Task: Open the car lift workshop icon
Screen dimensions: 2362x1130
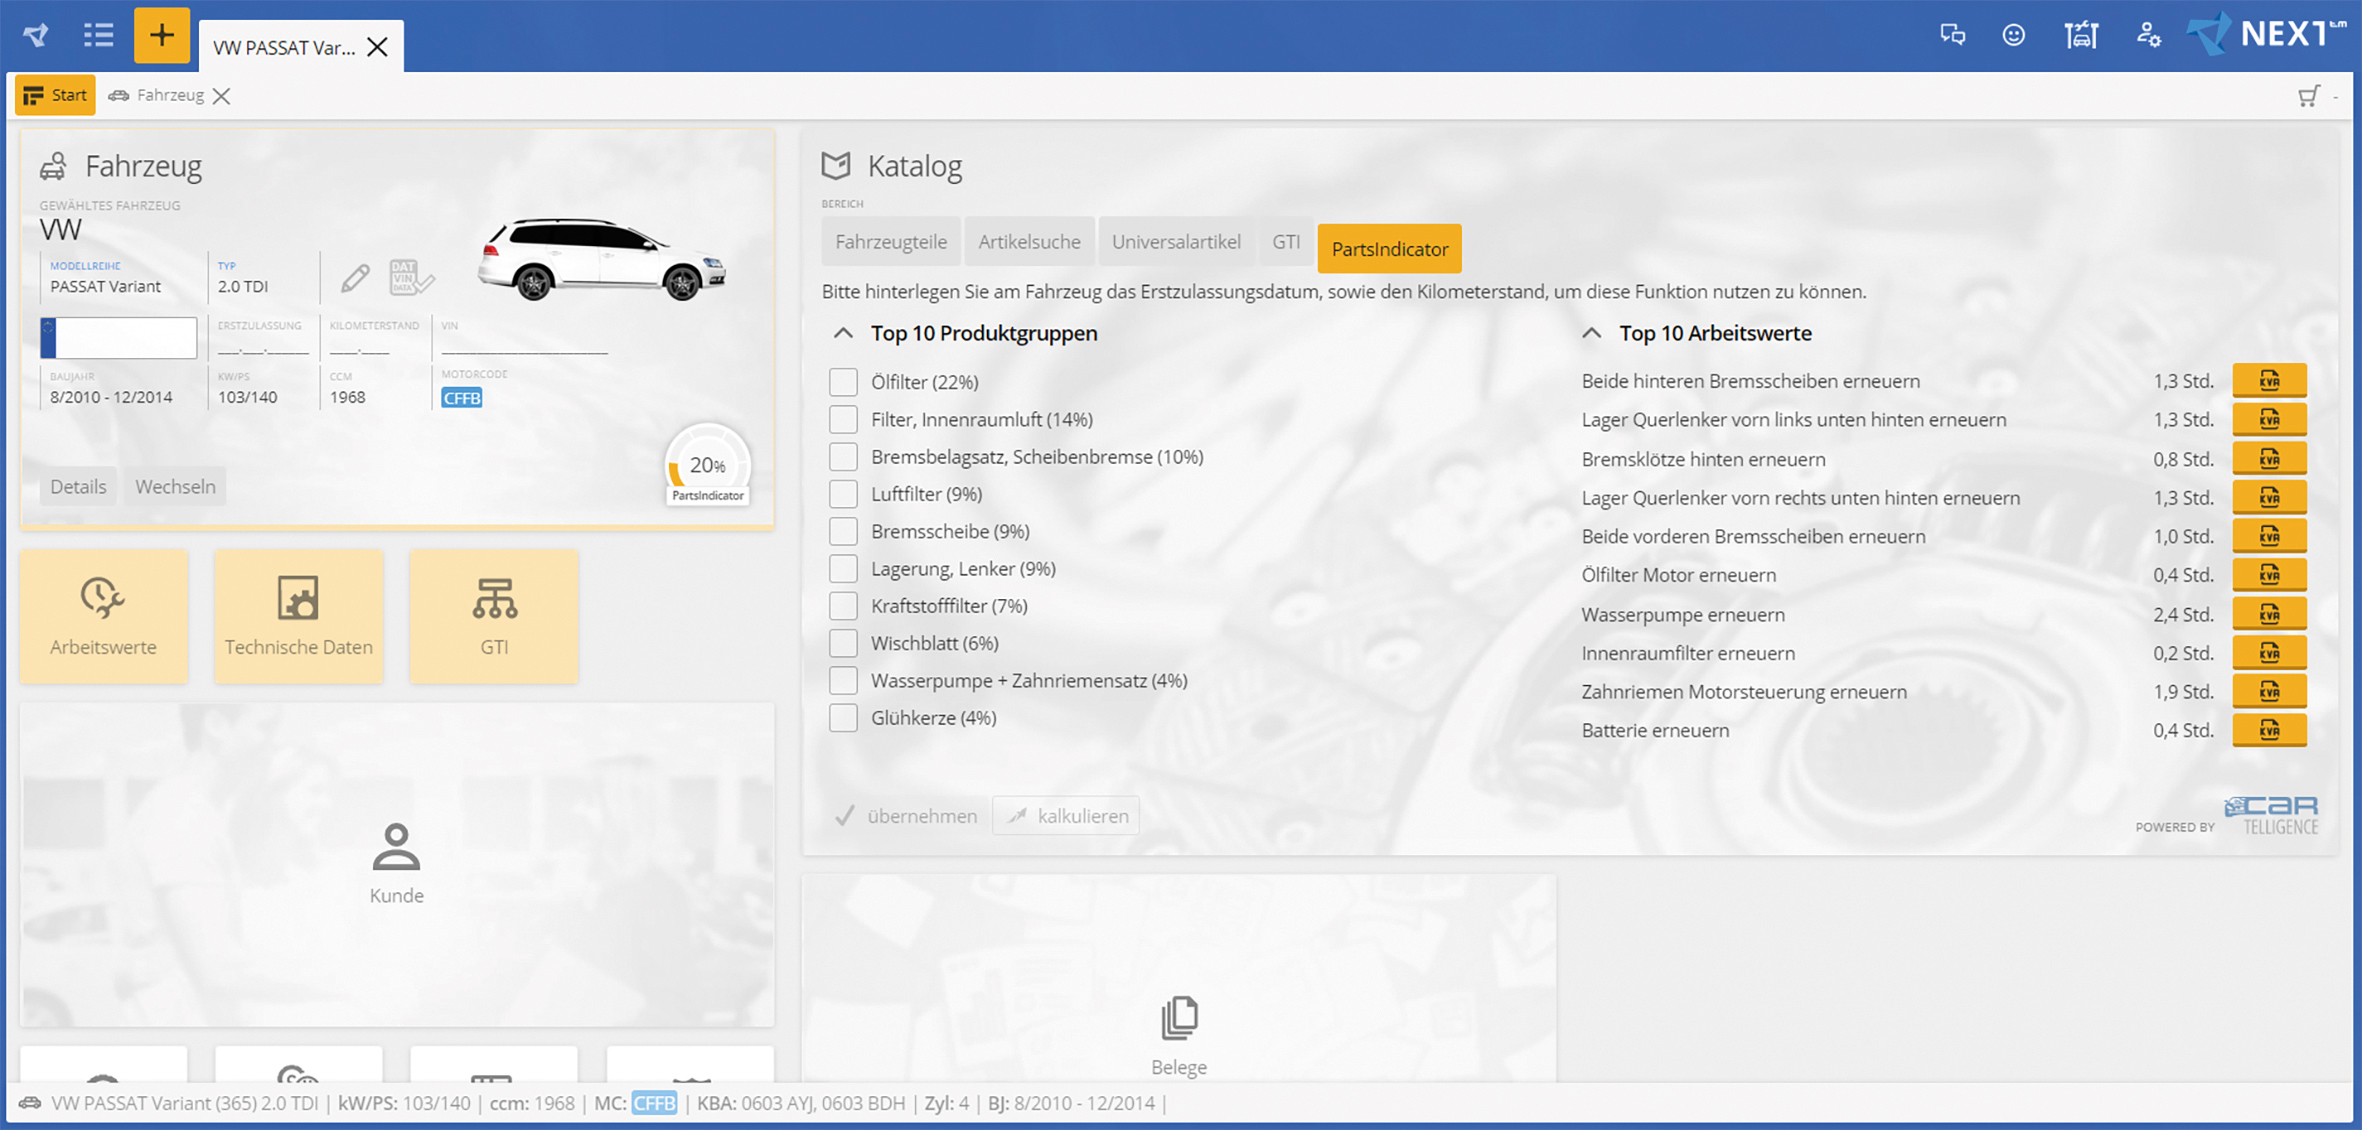Action: click(x=2081, y=36)
